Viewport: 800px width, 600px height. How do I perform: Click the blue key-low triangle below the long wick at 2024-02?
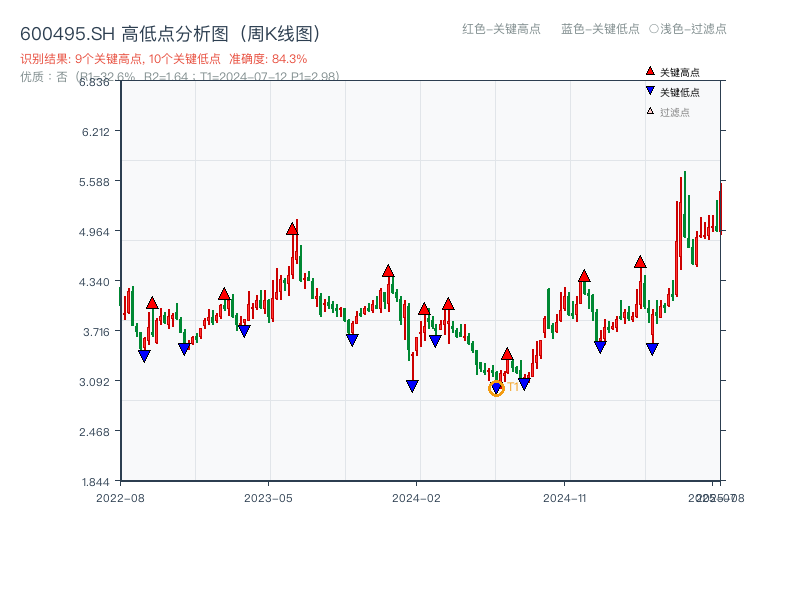[x=413, y=386]
